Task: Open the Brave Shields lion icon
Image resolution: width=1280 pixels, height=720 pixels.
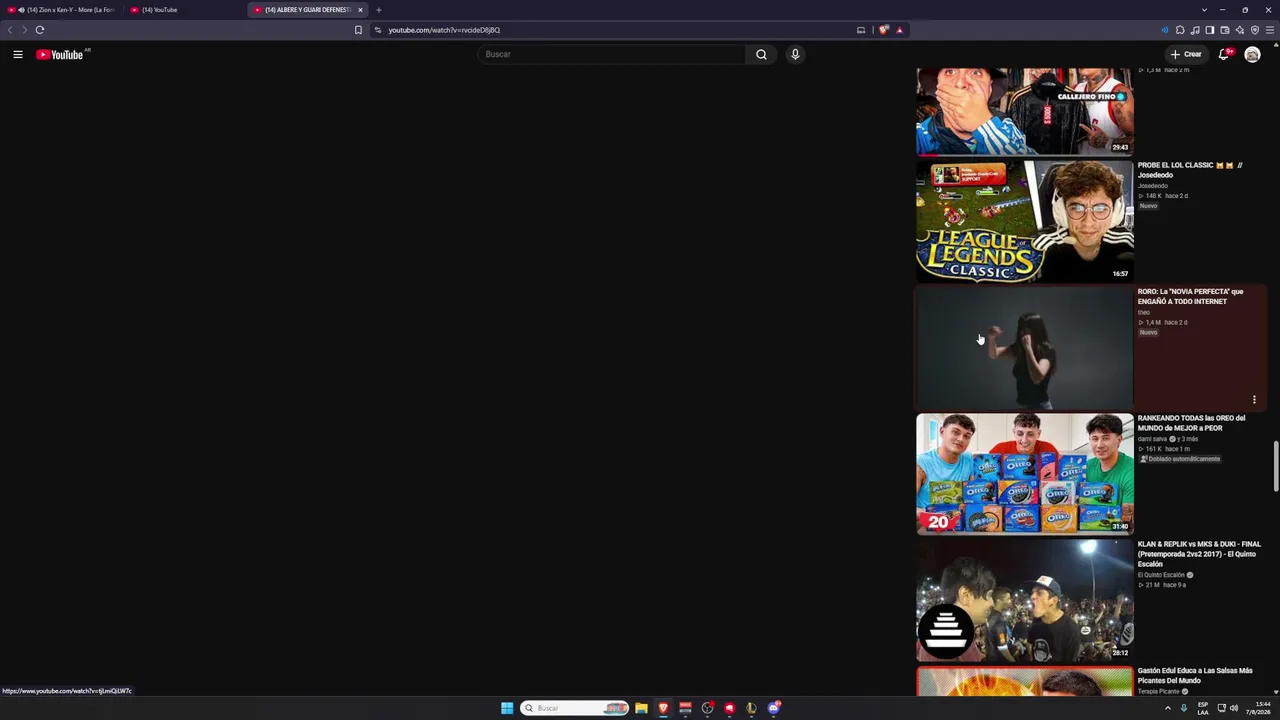Action: (x=883, y=30)
